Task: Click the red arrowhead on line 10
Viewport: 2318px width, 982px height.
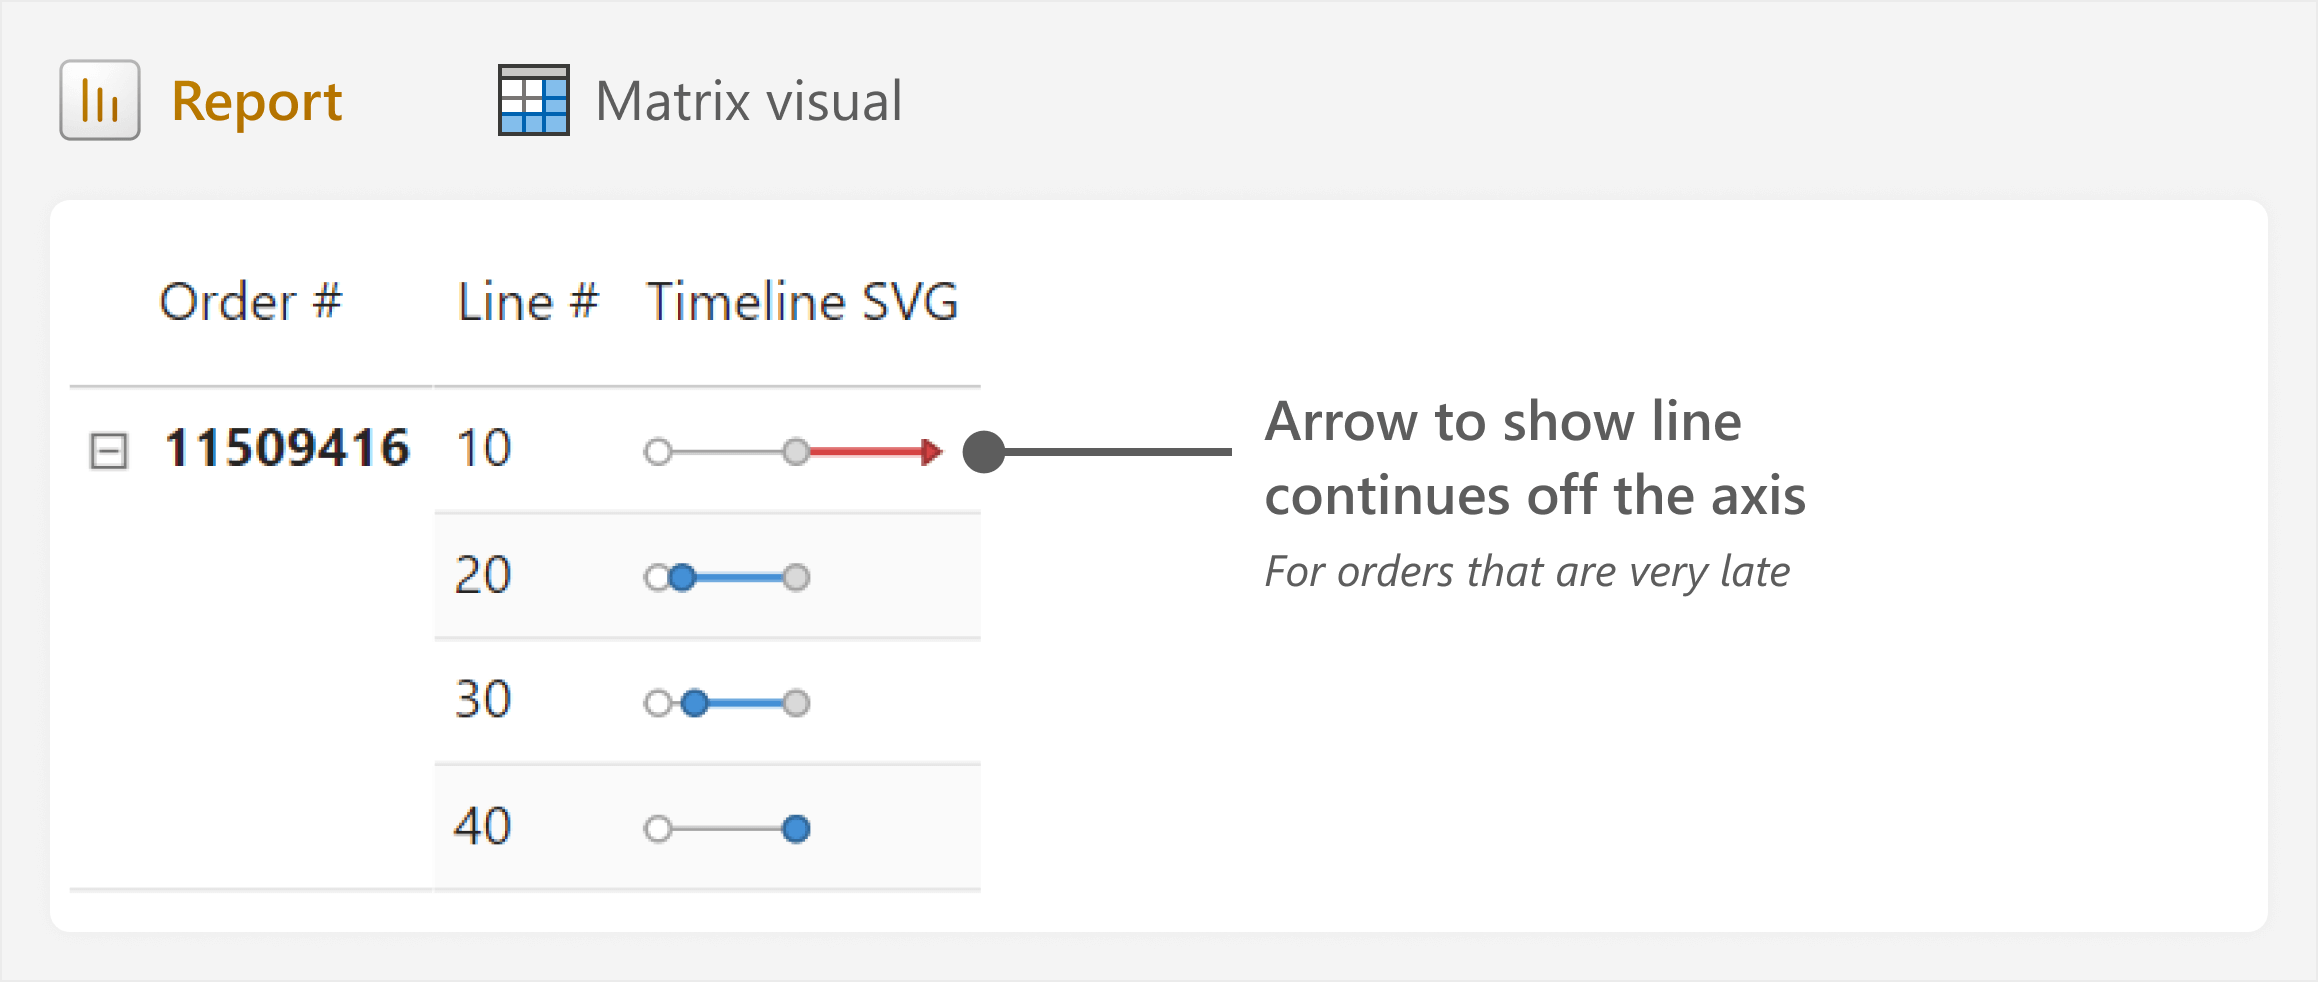Action: click(x=931, y=452)
